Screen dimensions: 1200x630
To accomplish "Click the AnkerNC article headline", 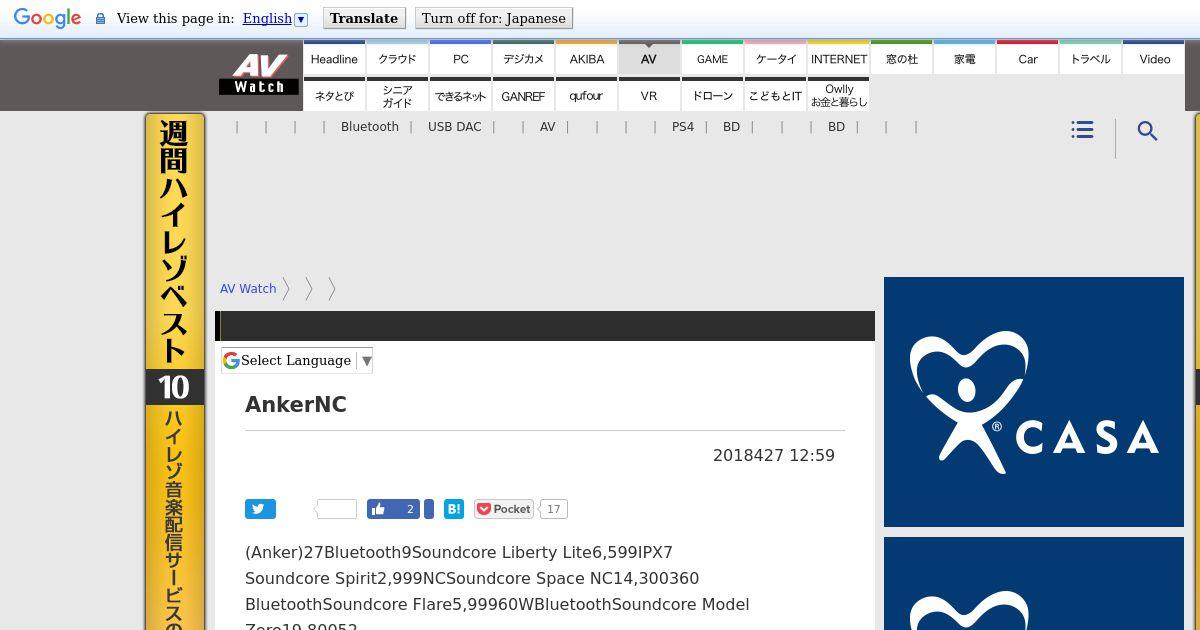I will click(x=296, y=404).
